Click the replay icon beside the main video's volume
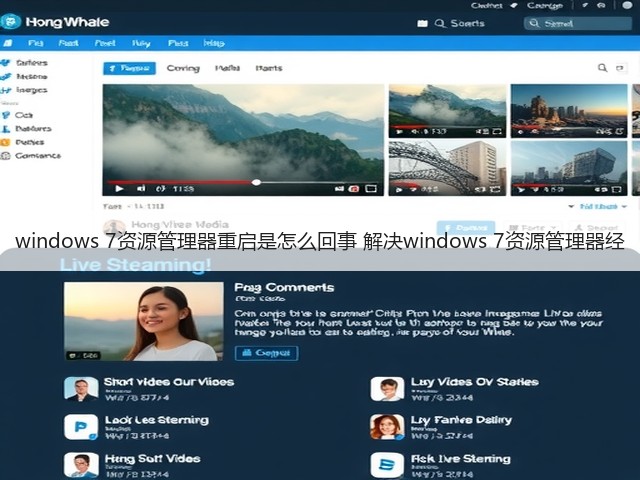 (160, 189)
